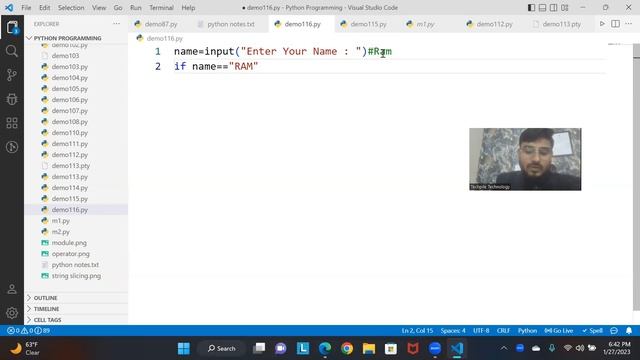Screen dimensions: 640x360
Task: Customize layout icon in title bar
Action: click(x=565, y=8)
